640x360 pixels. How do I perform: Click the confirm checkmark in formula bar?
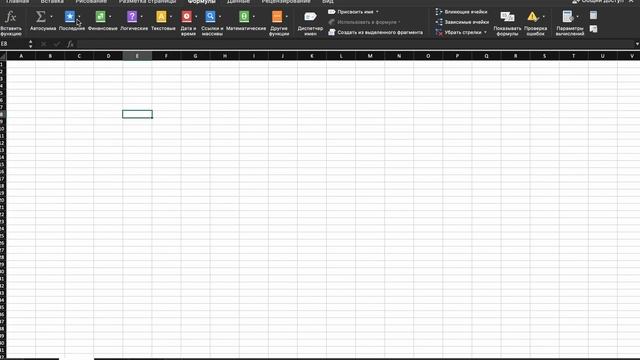57,44
